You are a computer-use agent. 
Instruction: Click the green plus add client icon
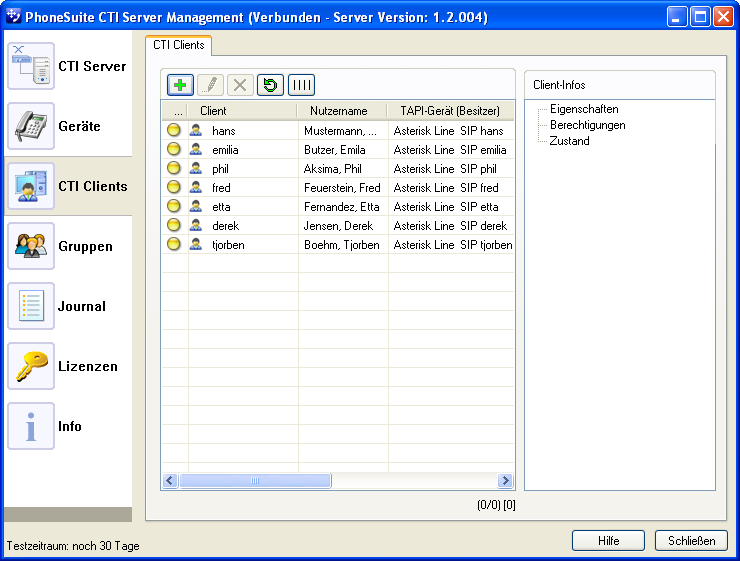click(x=180, y=85)
